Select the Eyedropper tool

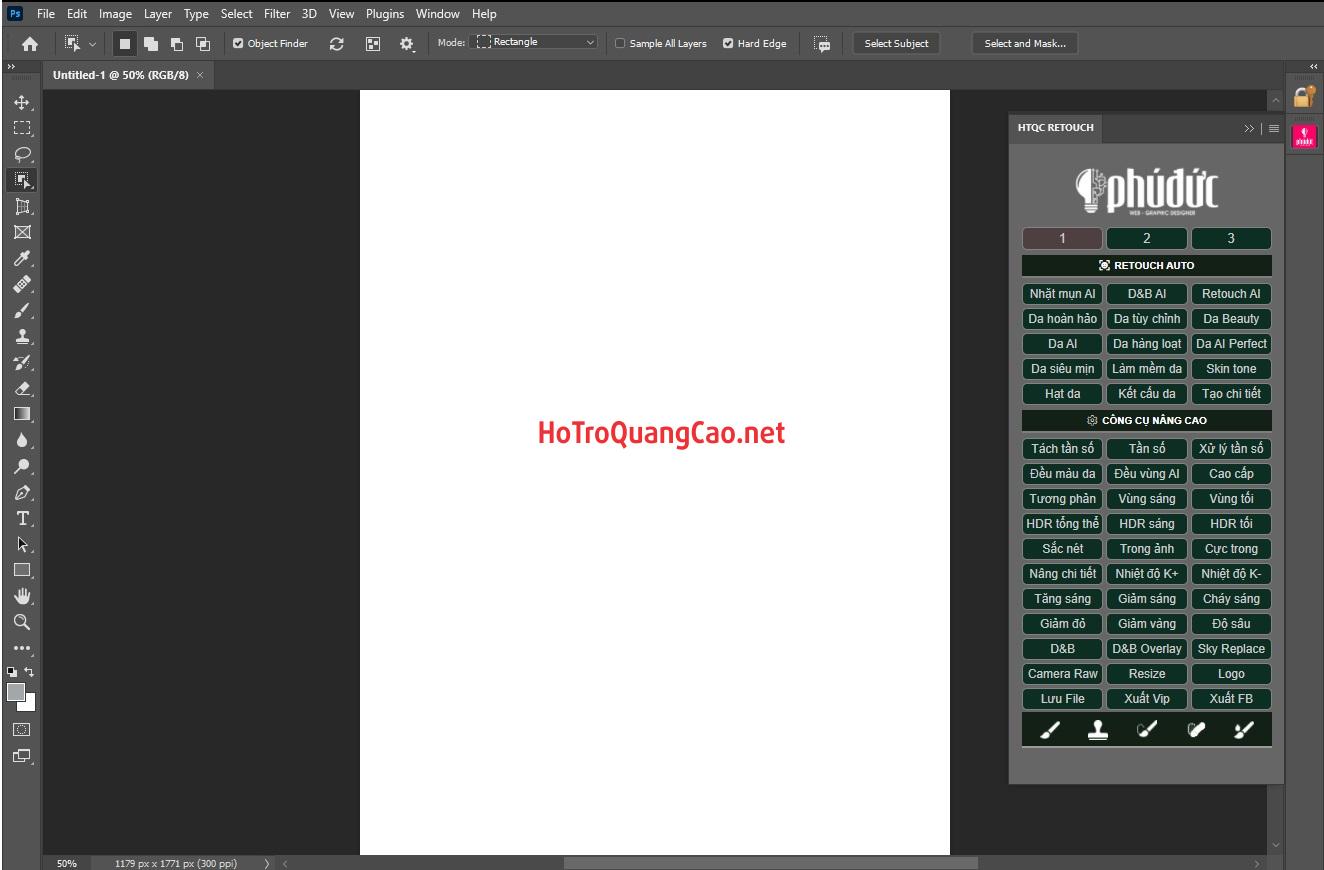click(x=22, y=259)
